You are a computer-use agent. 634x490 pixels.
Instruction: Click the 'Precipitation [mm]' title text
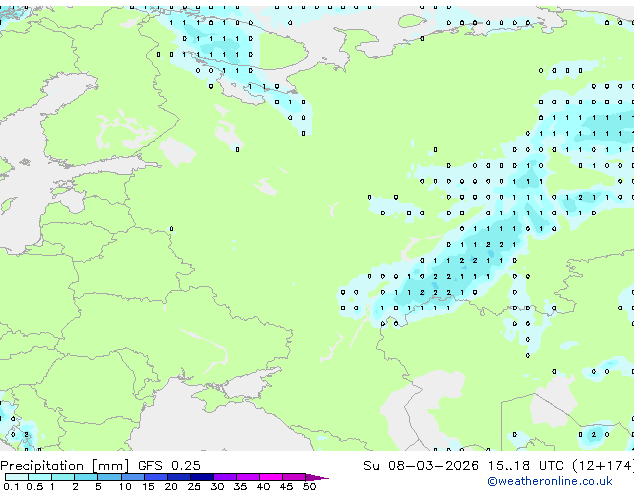[x=65, y=466]
